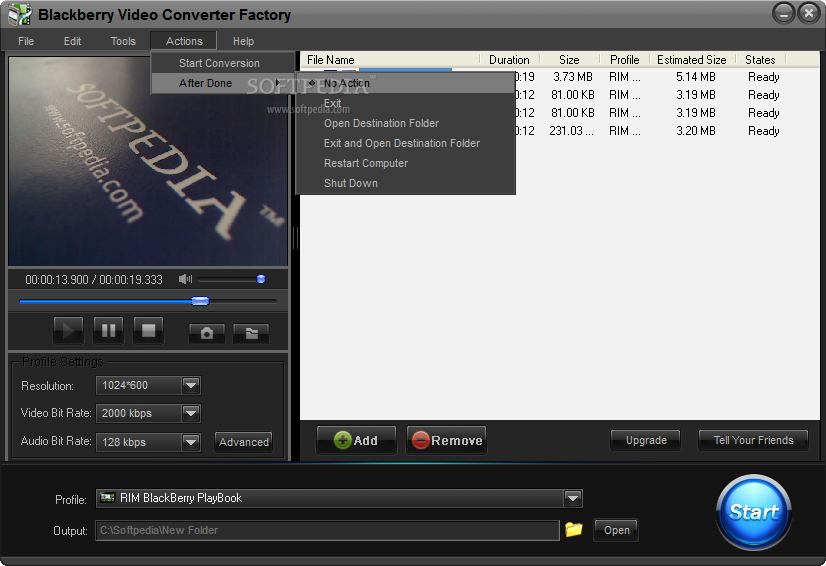Viewport: 826px width, 566px height.
Task: Sort by Profile column header
Action: pos(624,60)
